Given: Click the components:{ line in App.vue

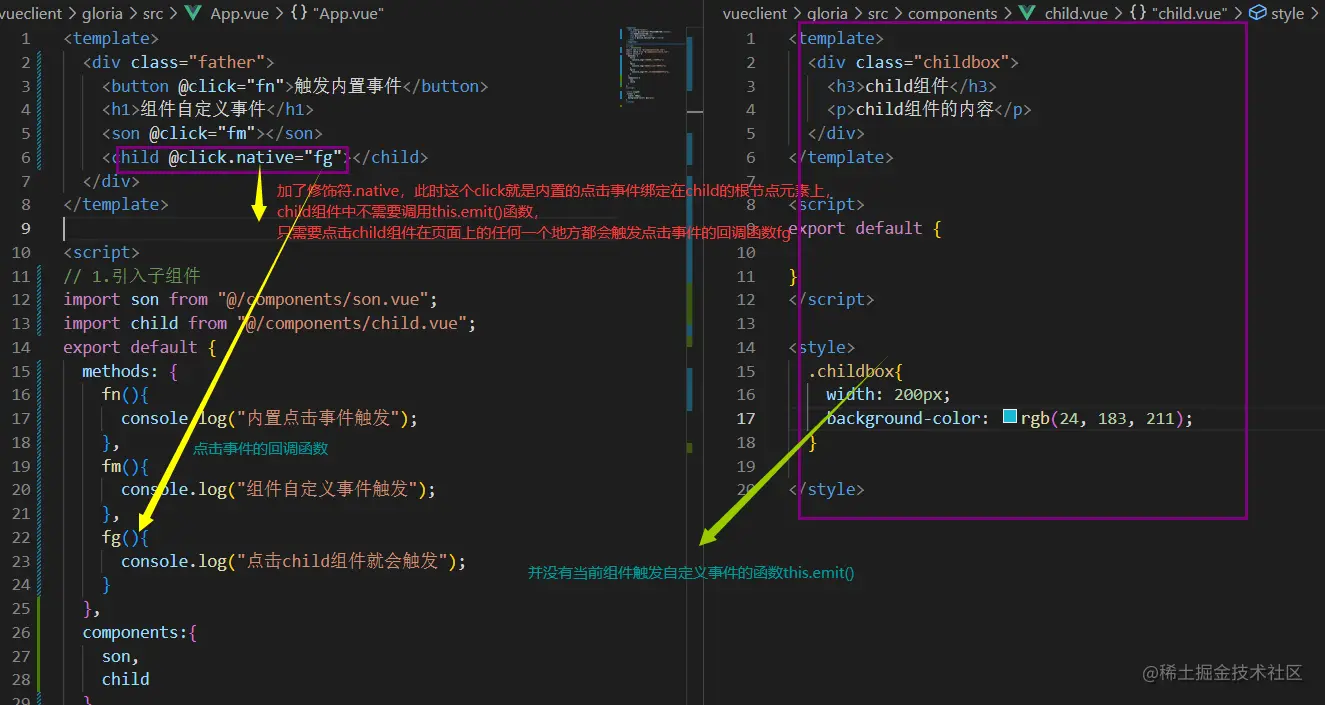Looking at the screenshot, I should click(140, 632).
